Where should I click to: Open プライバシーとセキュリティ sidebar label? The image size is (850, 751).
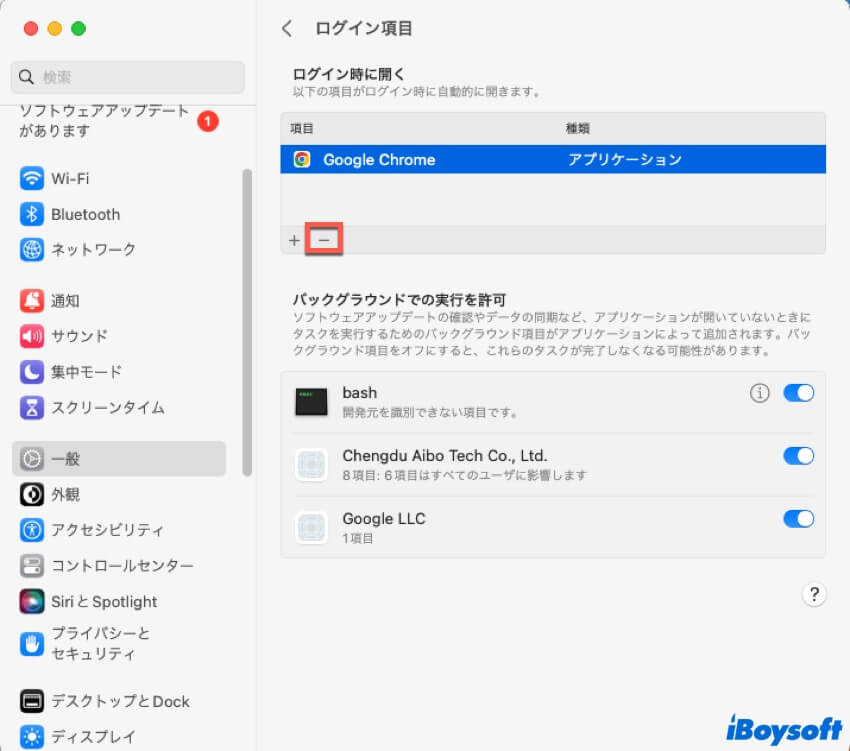(x=100, y=644)
